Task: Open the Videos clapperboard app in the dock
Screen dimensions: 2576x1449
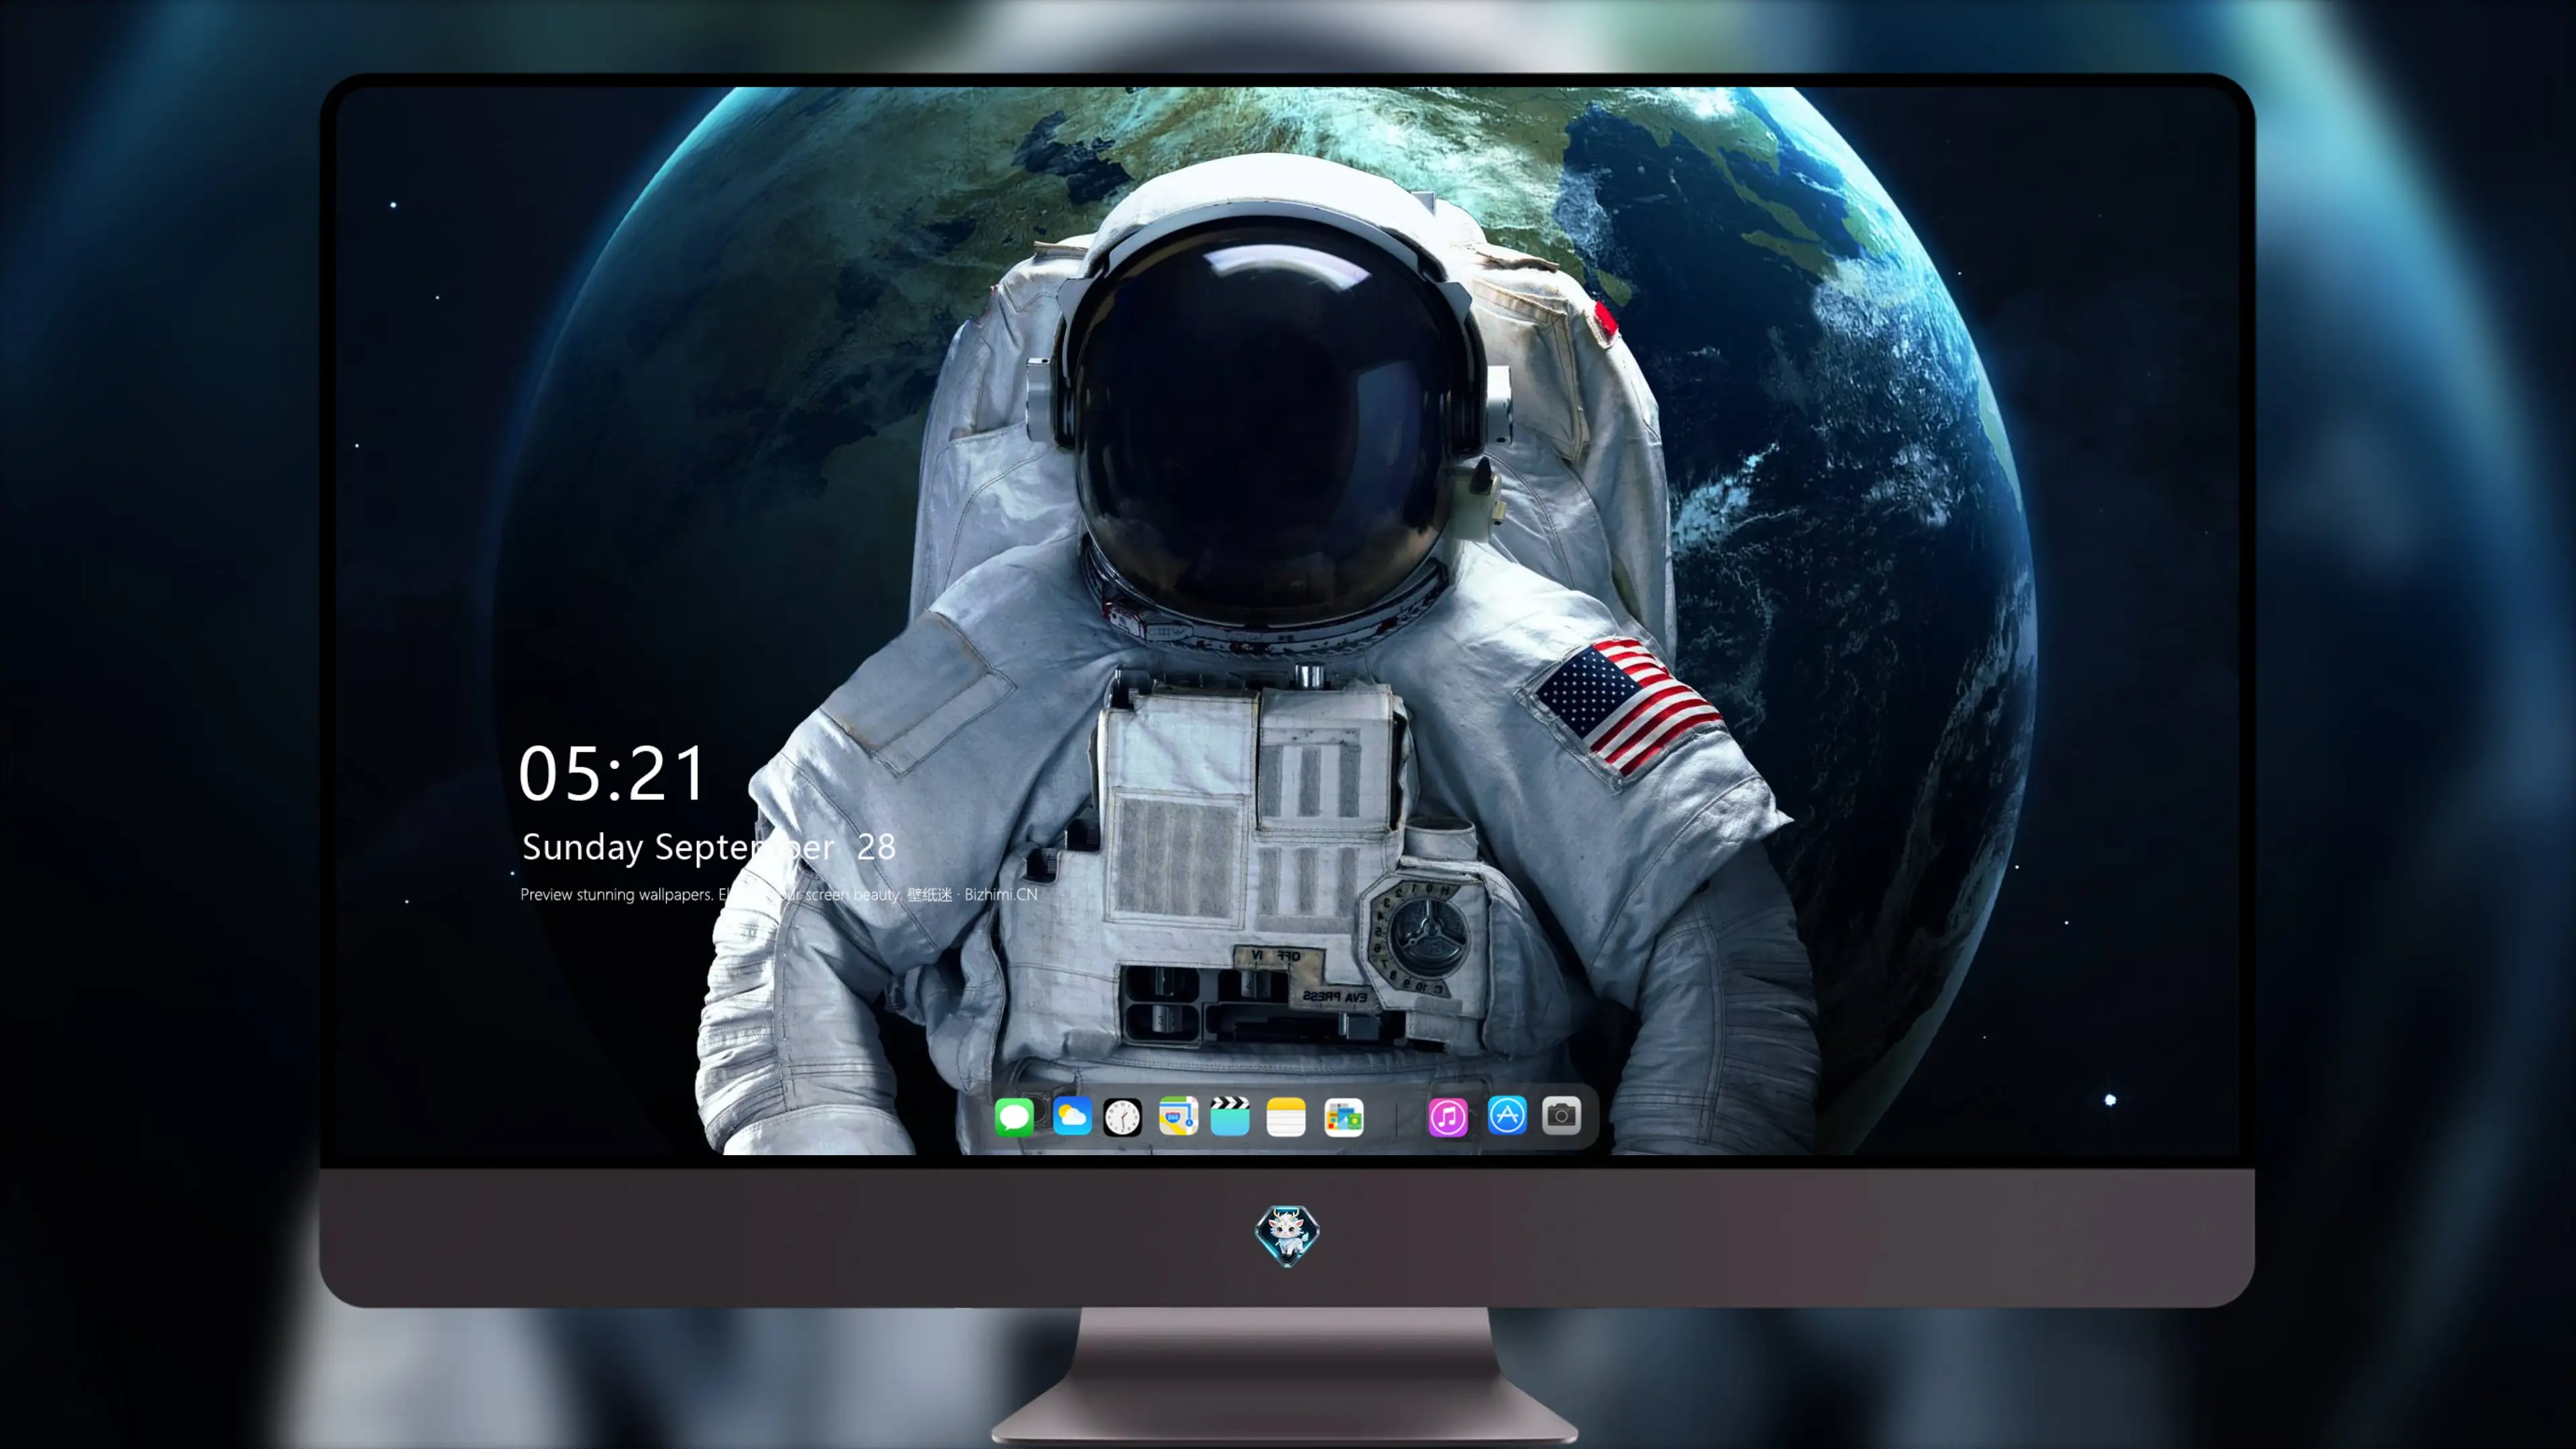Action: click(1230, 1116)
